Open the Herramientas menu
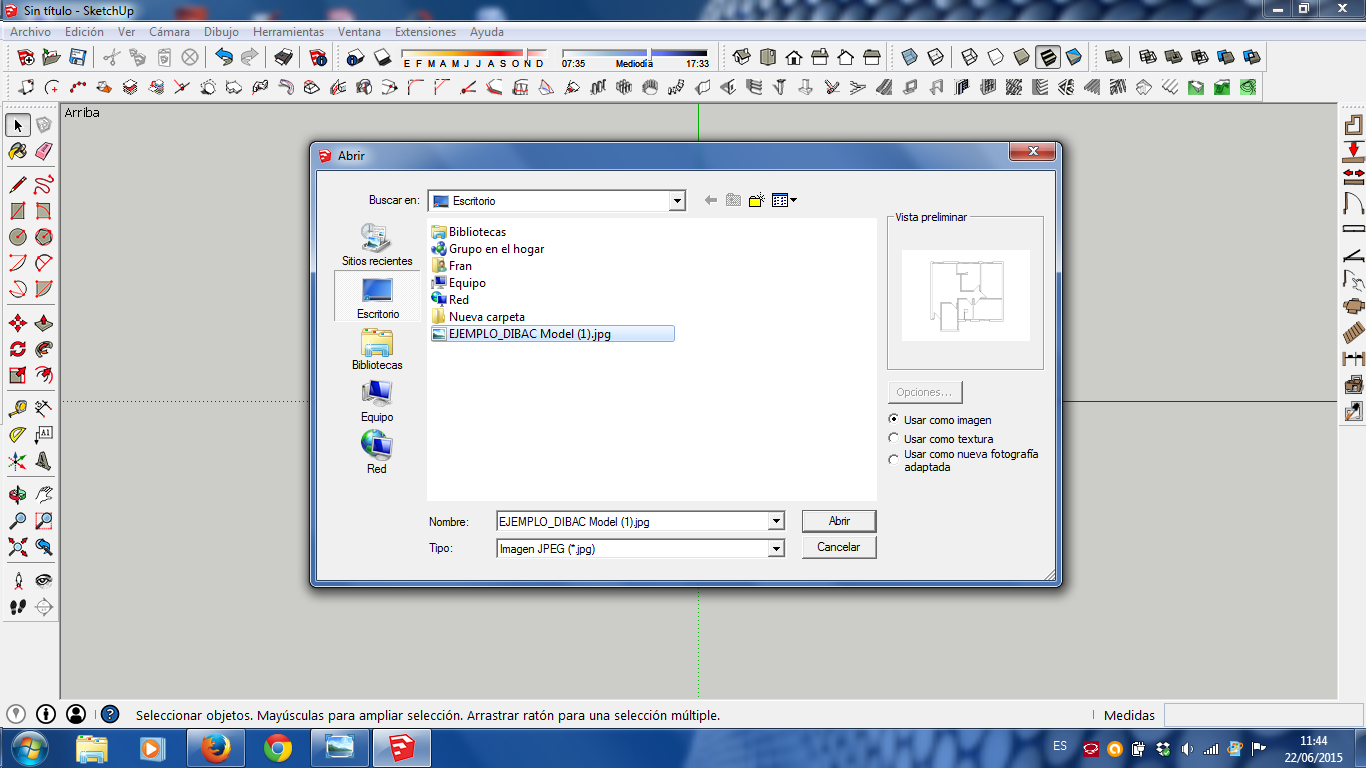This screenshot has width=1366, height=768. coord(288,32)
